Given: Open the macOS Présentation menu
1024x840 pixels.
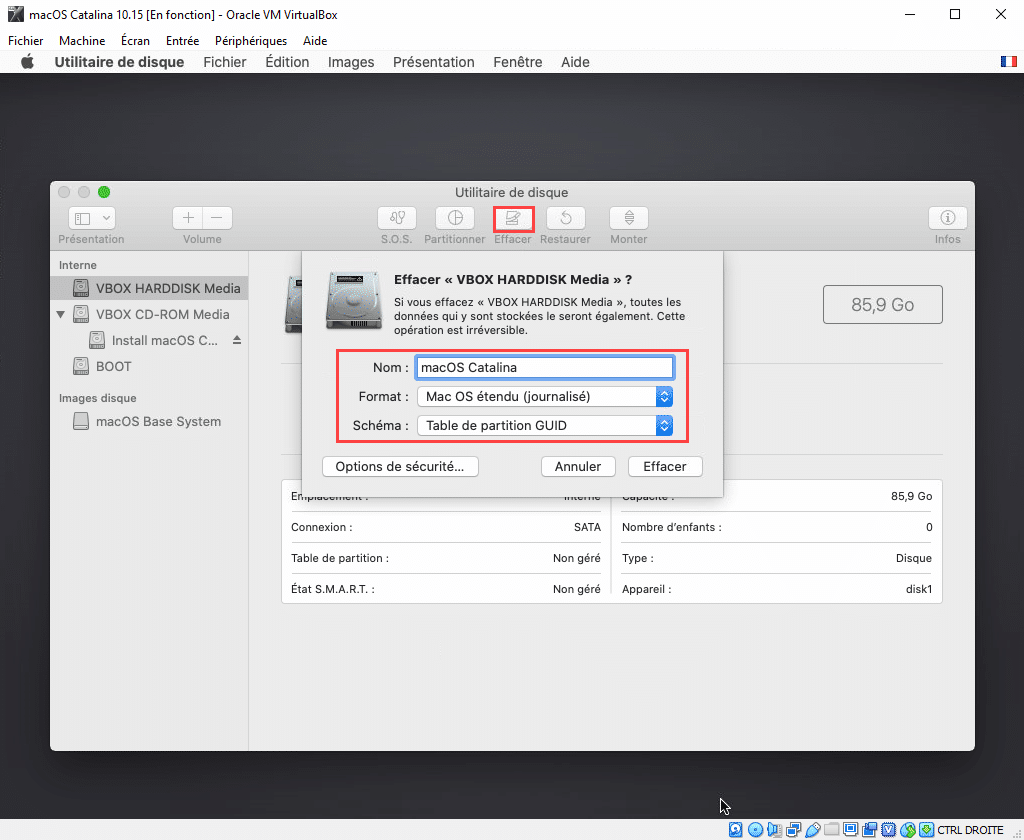Looking at the screenshot, I should [434, 62].
